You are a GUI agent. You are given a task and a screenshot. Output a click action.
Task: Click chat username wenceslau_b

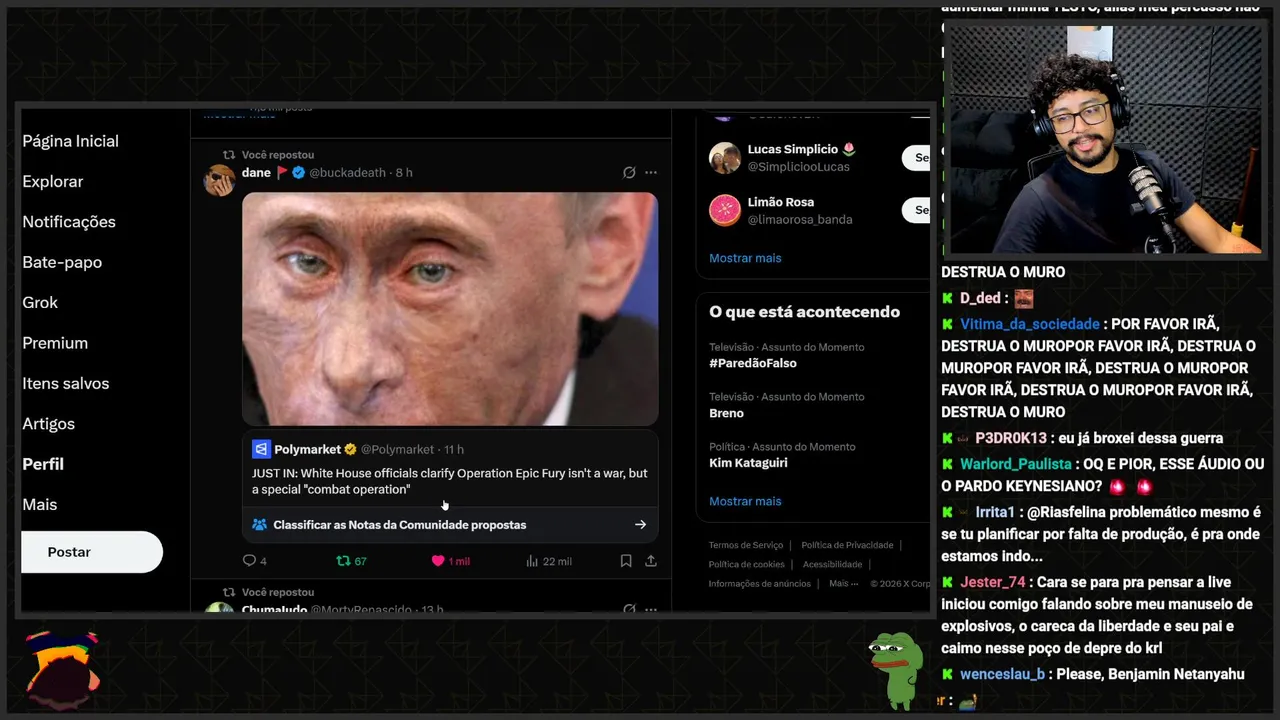[1002, 674]
